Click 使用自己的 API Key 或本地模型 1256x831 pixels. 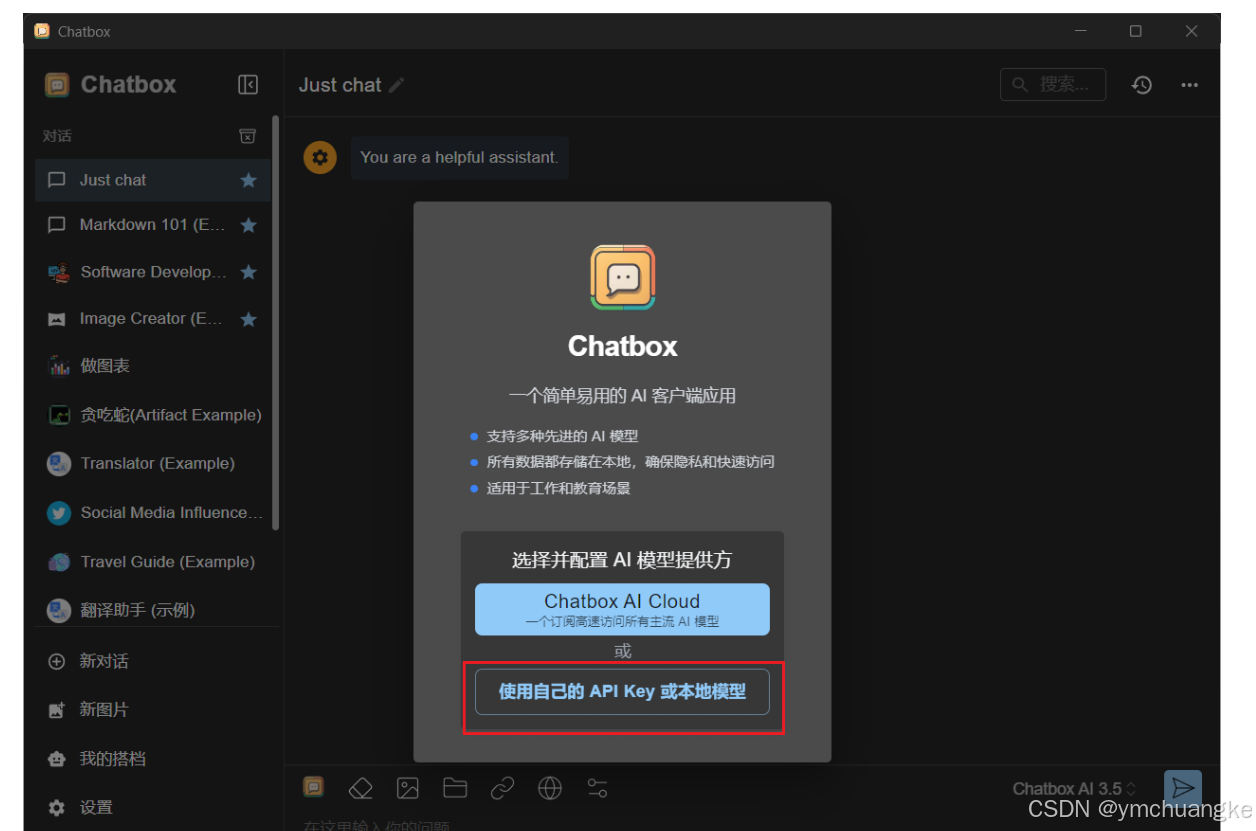pyautogui.click(x=622, y=691)
